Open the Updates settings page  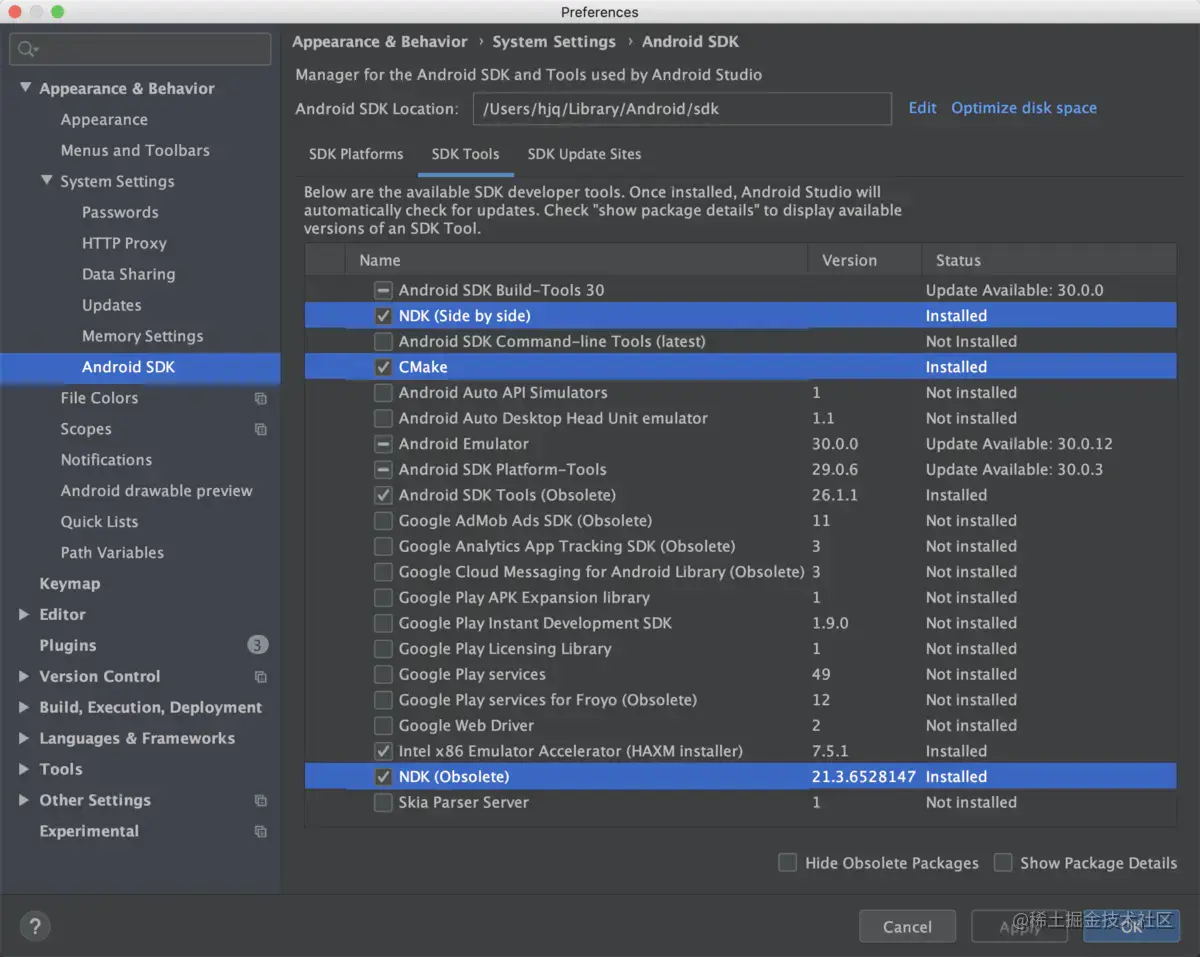[111, 306]
